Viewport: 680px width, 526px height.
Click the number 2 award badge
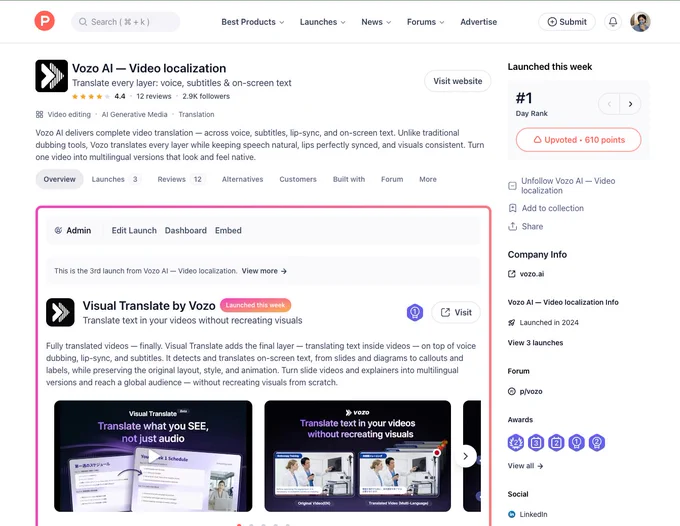[x=556, y=443]
